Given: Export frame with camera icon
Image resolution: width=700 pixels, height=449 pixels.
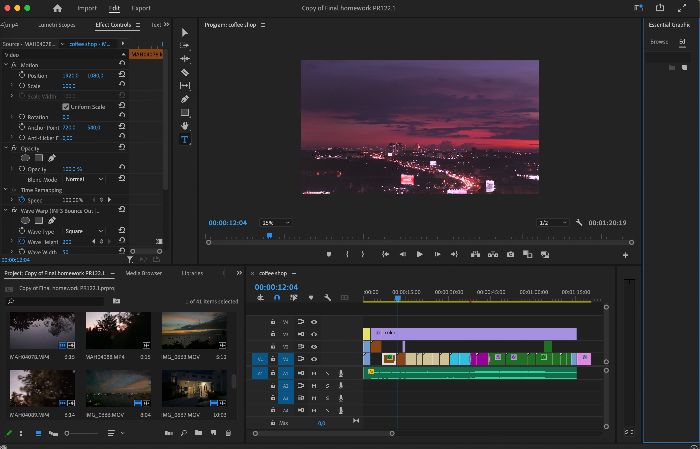Looking at the screenshot, I should (x=510, y=254).
